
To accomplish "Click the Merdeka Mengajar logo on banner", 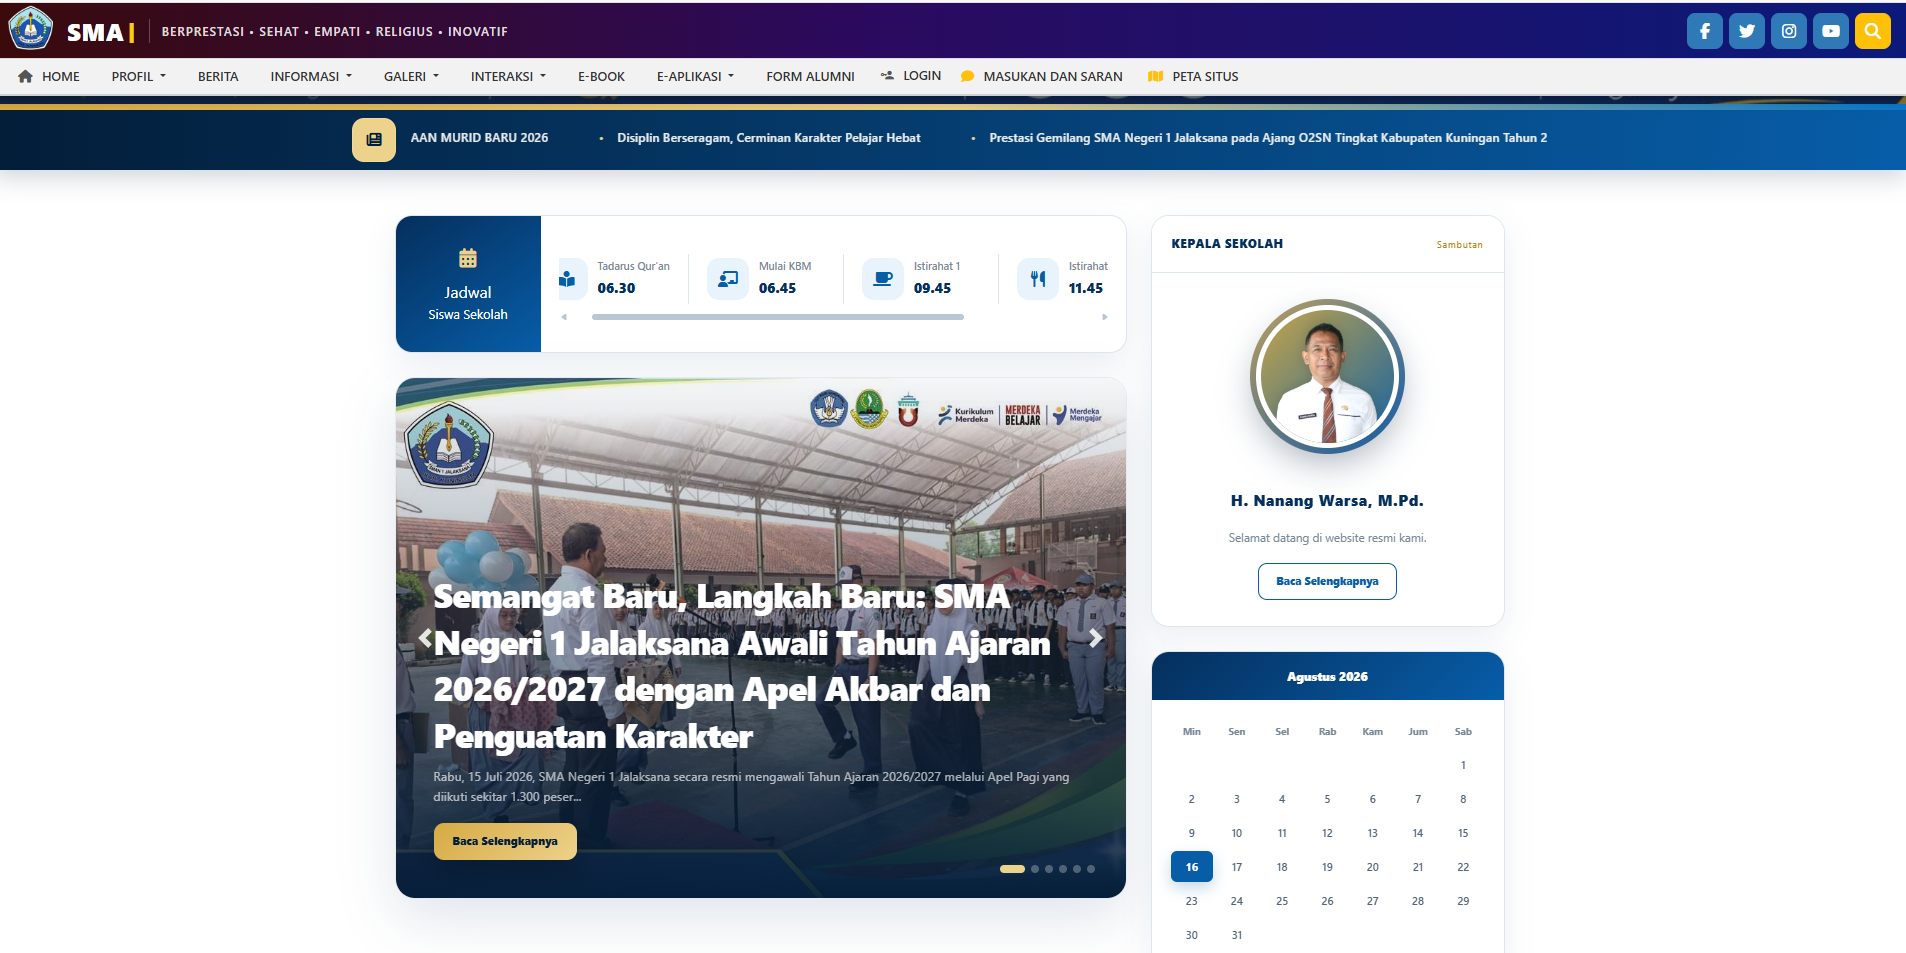I will (x=1077, y=415).
